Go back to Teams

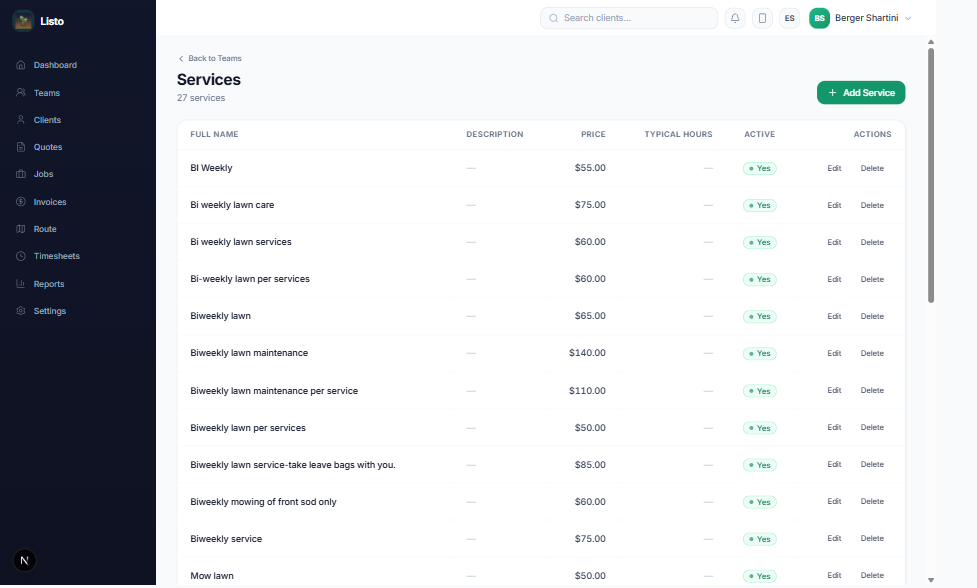pos(210,58)
